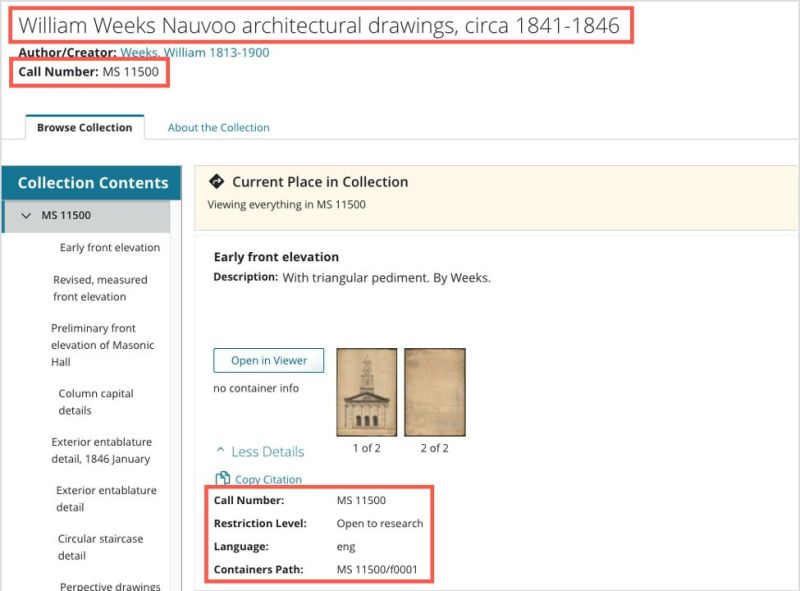The width and height of the screenshot is (800, 591).
Task: Click the Copy Citation link text
Action: click(268, 480)
